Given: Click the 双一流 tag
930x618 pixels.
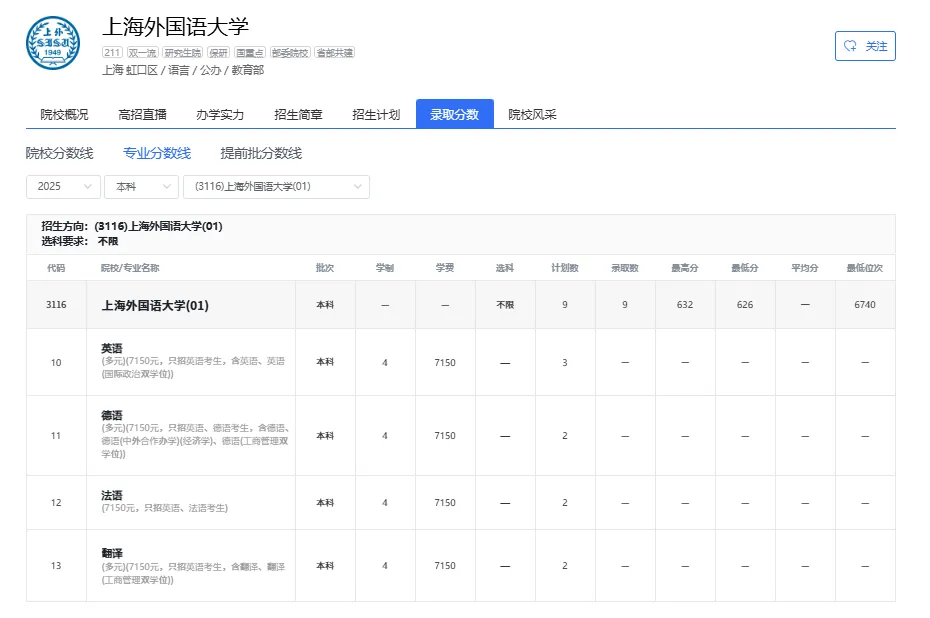Looking at the screenshot, I should (x=142, y=53).
